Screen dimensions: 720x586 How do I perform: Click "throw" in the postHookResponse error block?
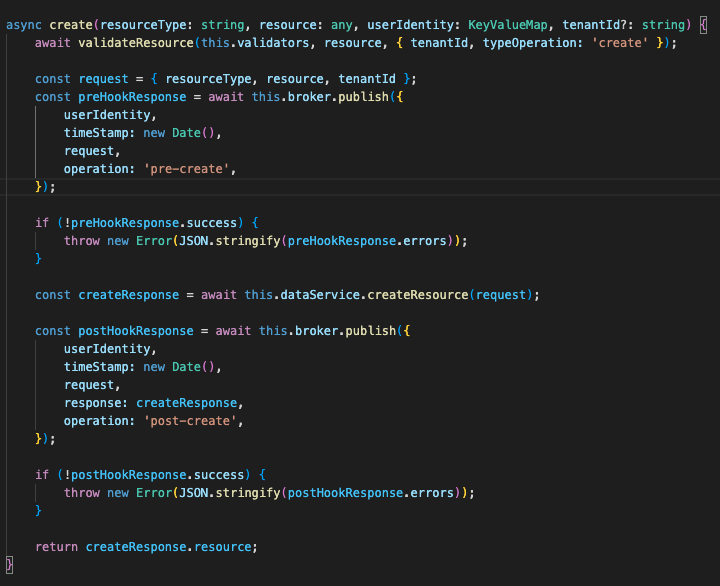(x=82, y=493)
